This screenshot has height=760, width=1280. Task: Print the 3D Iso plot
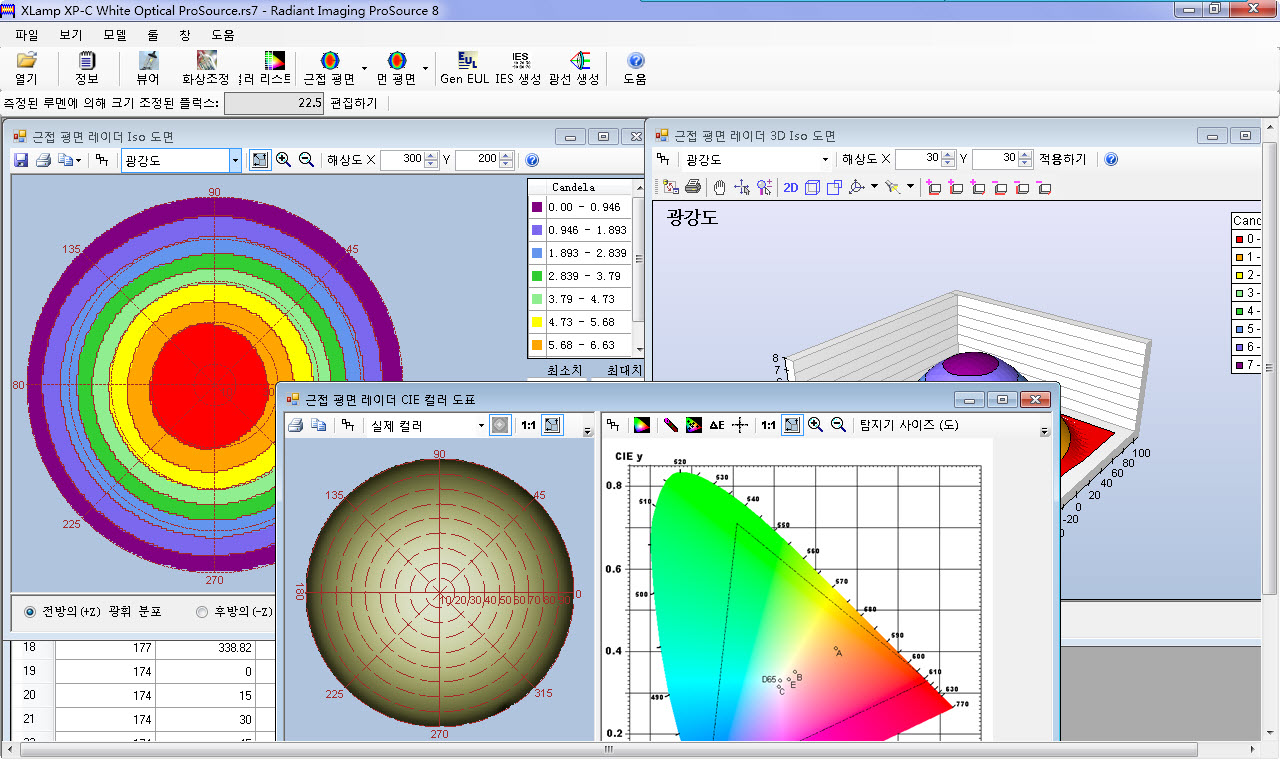click(x=693, y=187)
